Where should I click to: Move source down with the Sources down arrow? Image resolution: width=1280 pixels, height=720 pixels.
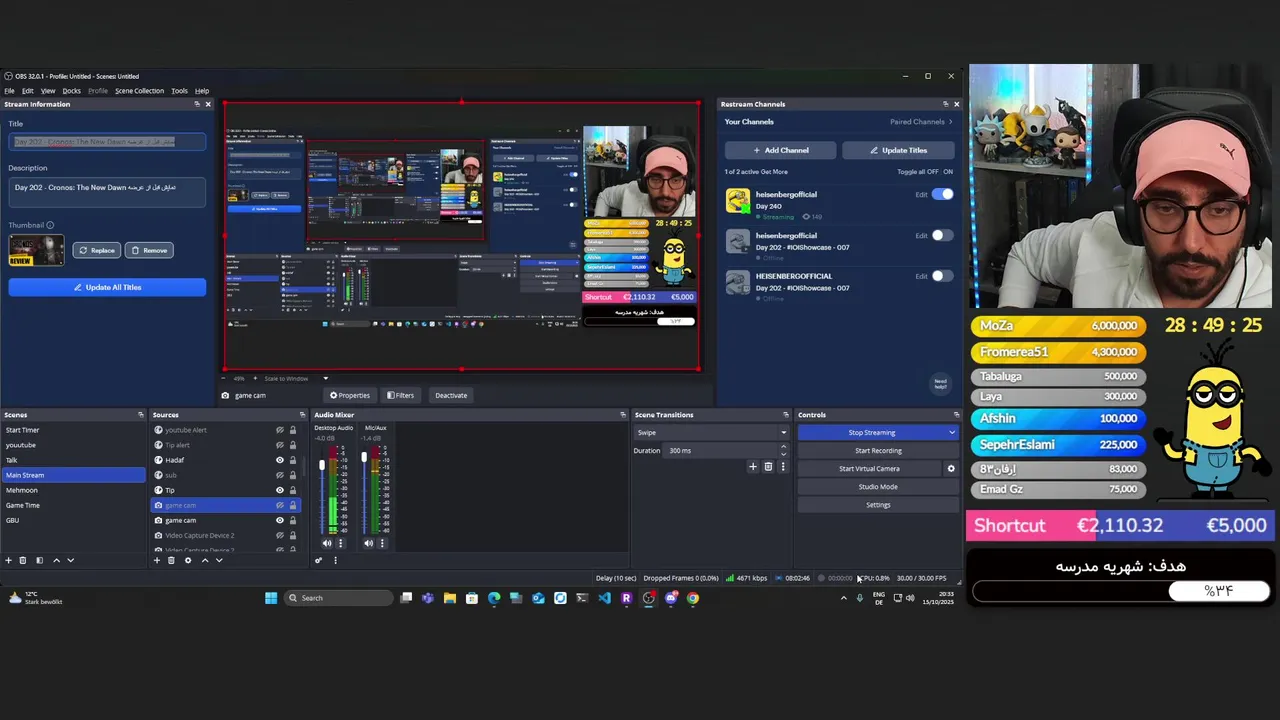(219, 560)
